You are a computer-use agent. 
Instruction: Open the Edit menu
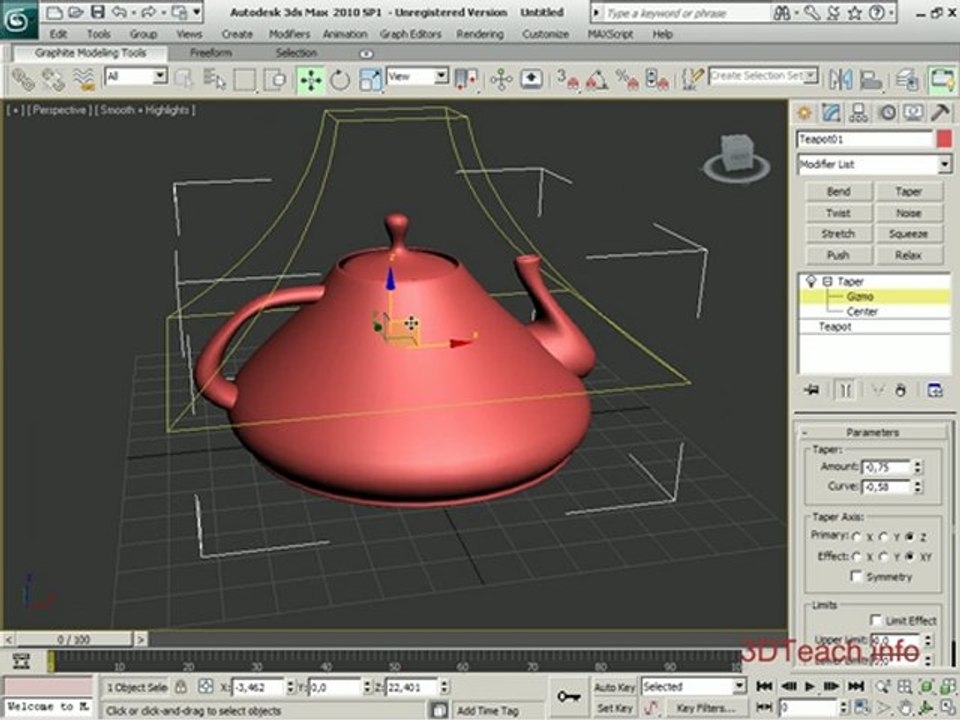click(58, 34)
